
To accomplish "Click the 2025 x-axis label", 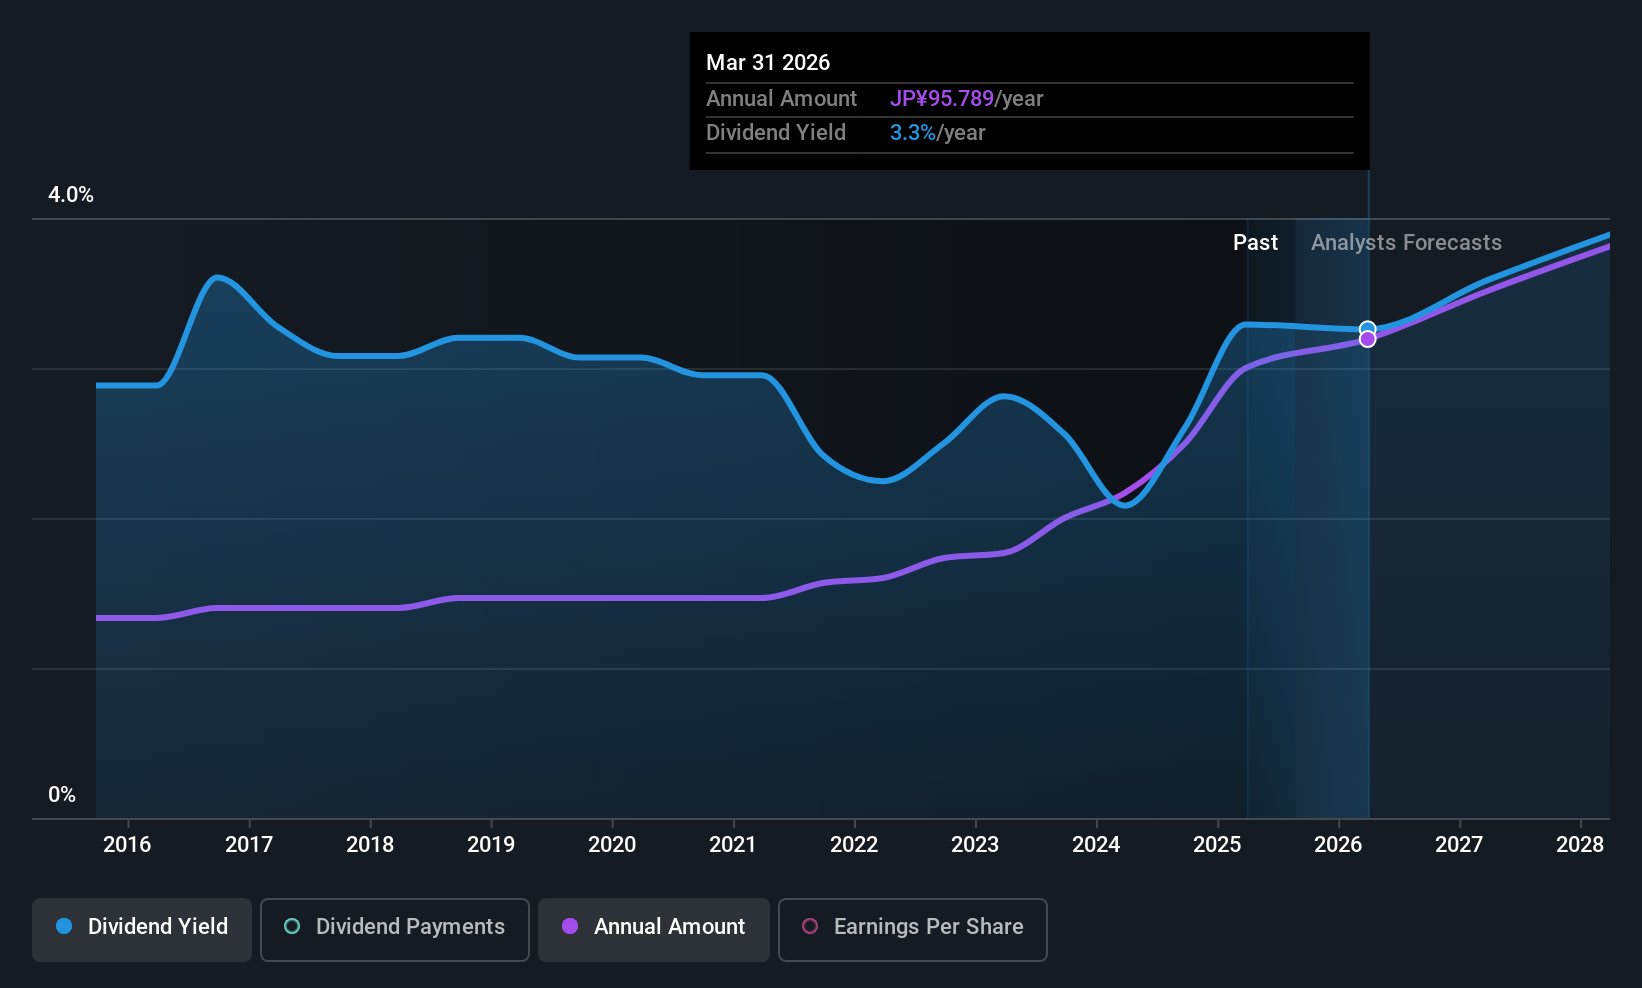I will (x=1217, y=845).
